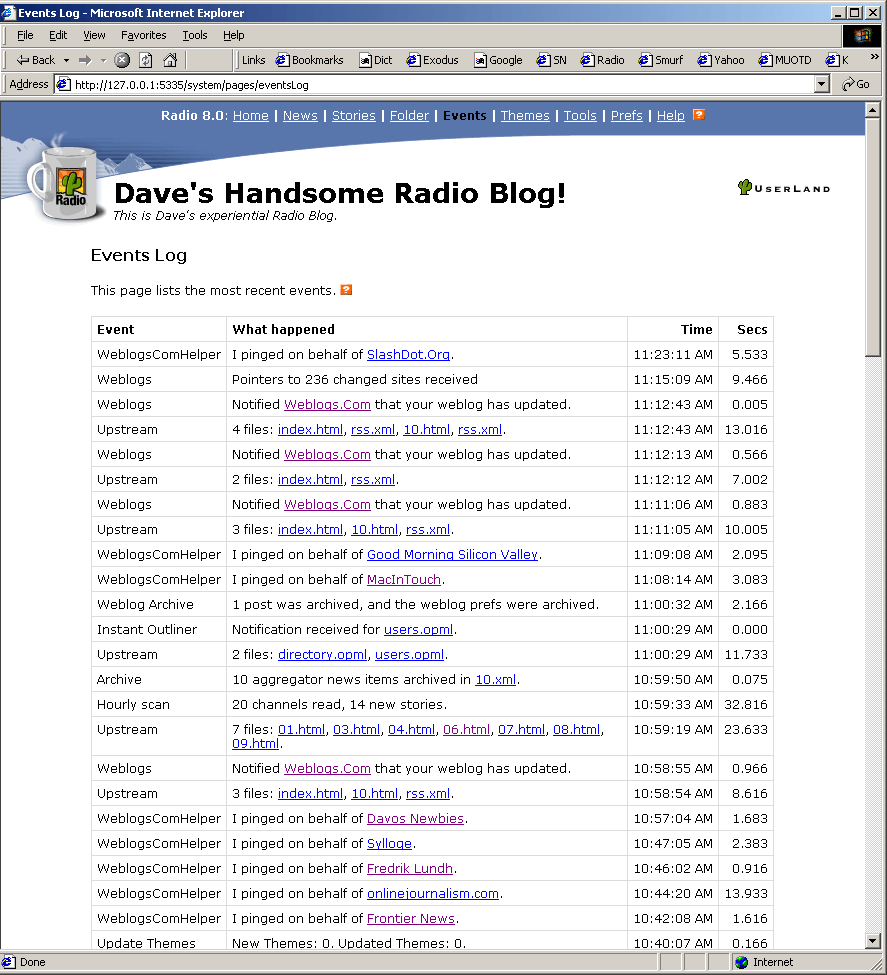This screenshot has width=887, height=975.
Task: Stop page loading with Stop icon
Action: point(123,60)
